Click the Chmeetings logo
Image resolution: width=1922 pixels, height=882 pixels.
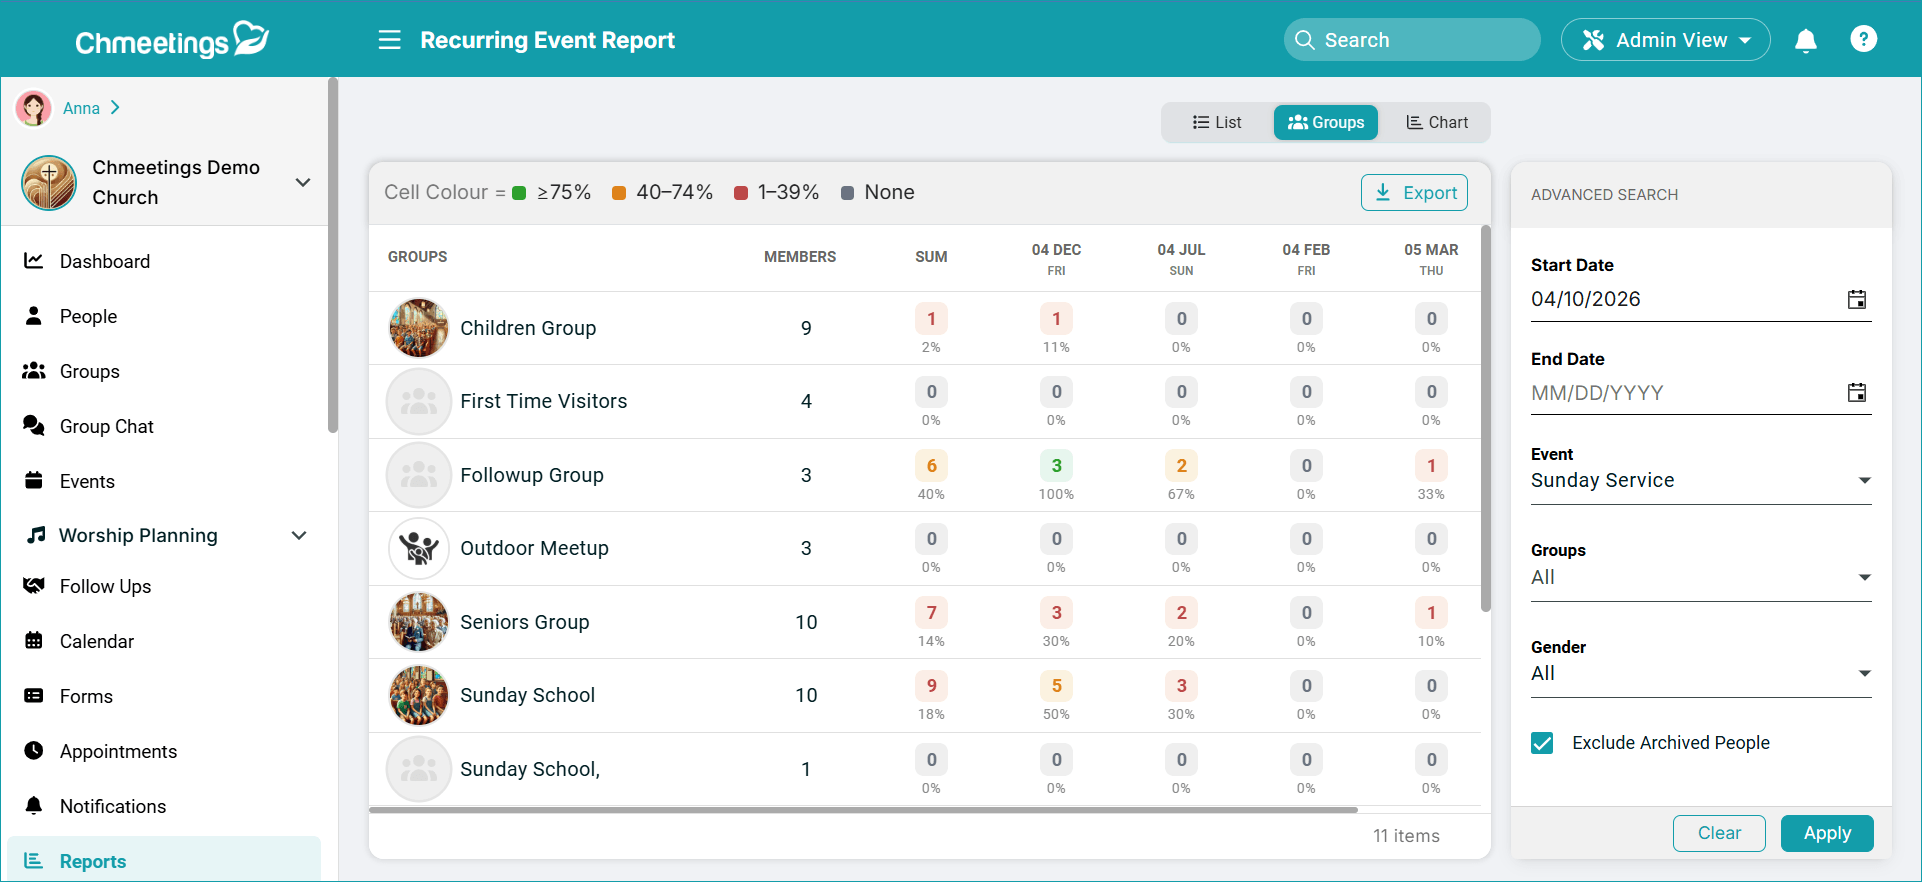coord(172,40)
